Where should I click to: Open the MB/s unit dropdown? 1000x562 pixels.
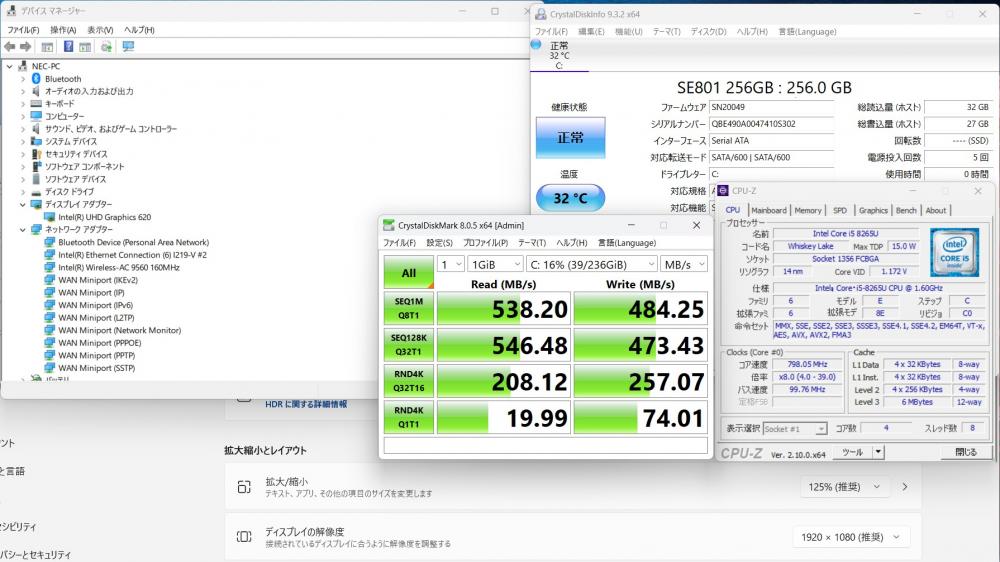tap(684, 264)
